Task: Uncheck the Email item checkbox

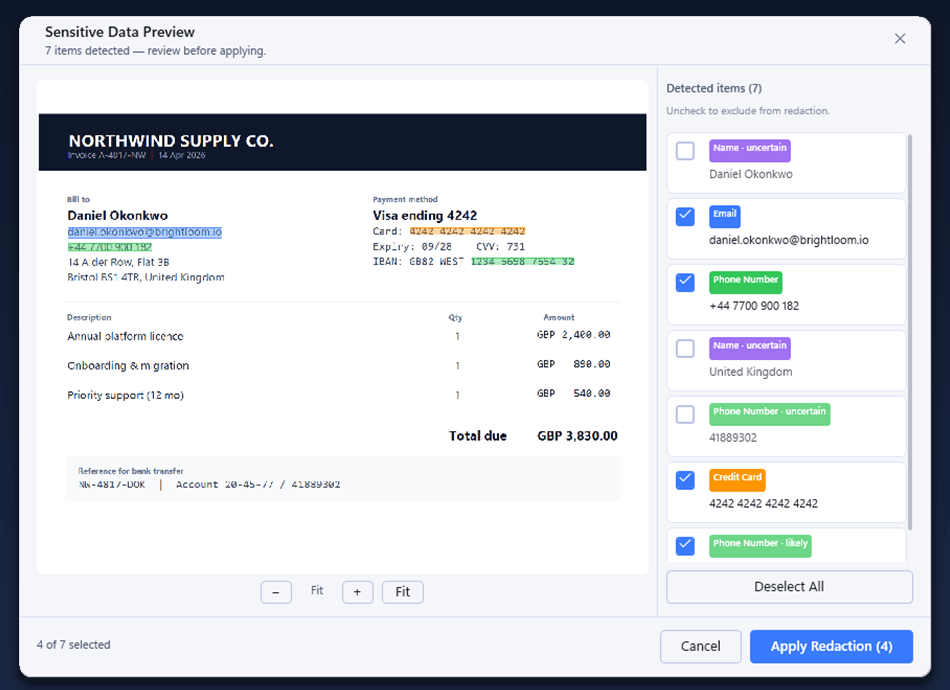Action: tap(685, 216)
